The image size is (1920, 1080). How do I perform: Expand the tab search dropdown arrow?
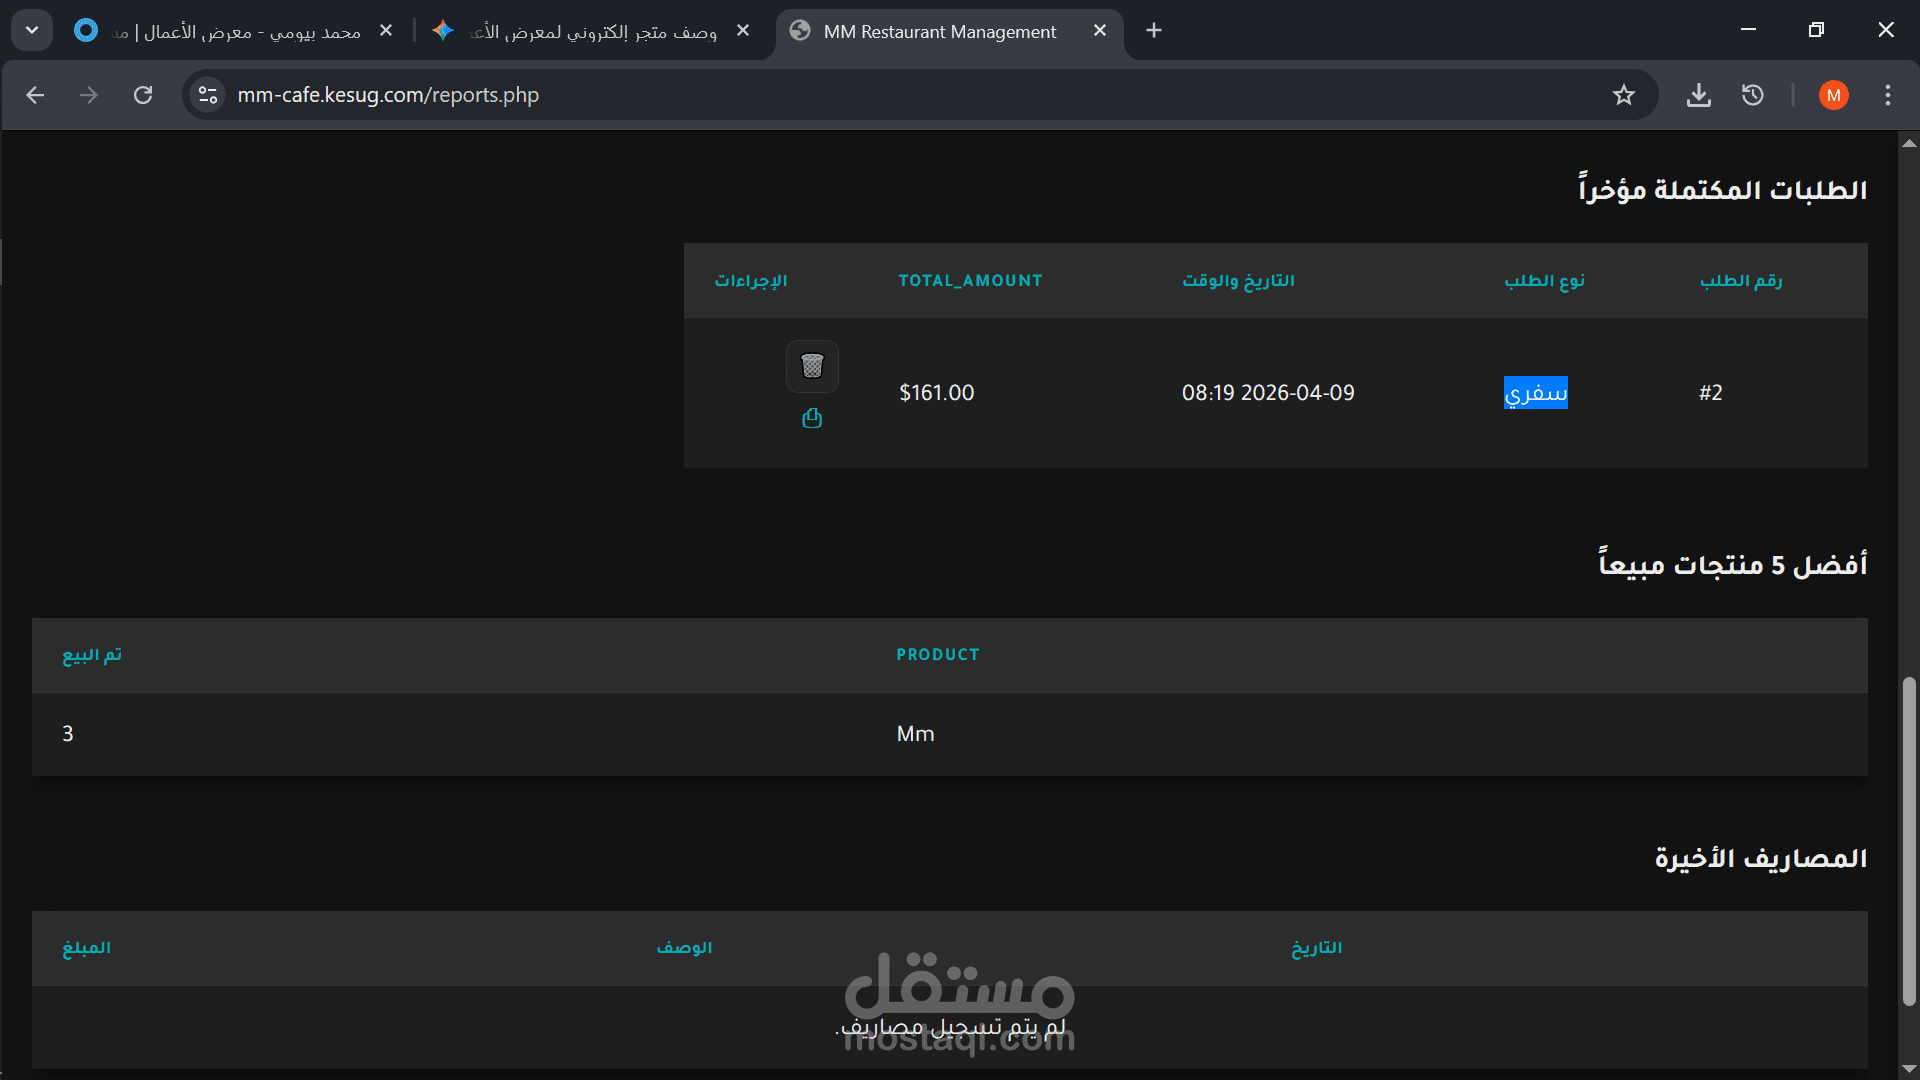tap(32, 30)
